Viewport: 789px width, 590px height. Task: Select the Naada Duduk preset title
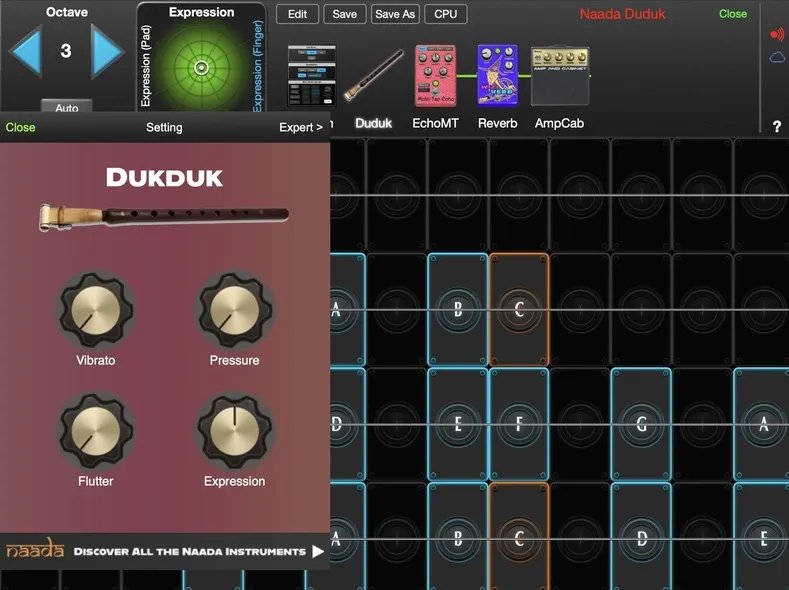(x=622, y=14)
